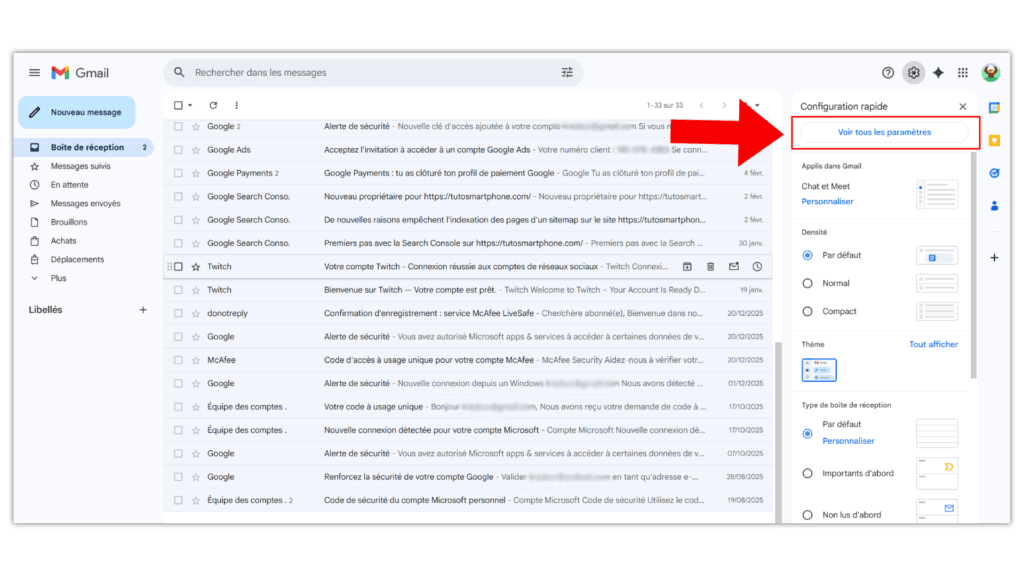
Task: Click the Tout afficher theme link
Action: tap(933, 344)
